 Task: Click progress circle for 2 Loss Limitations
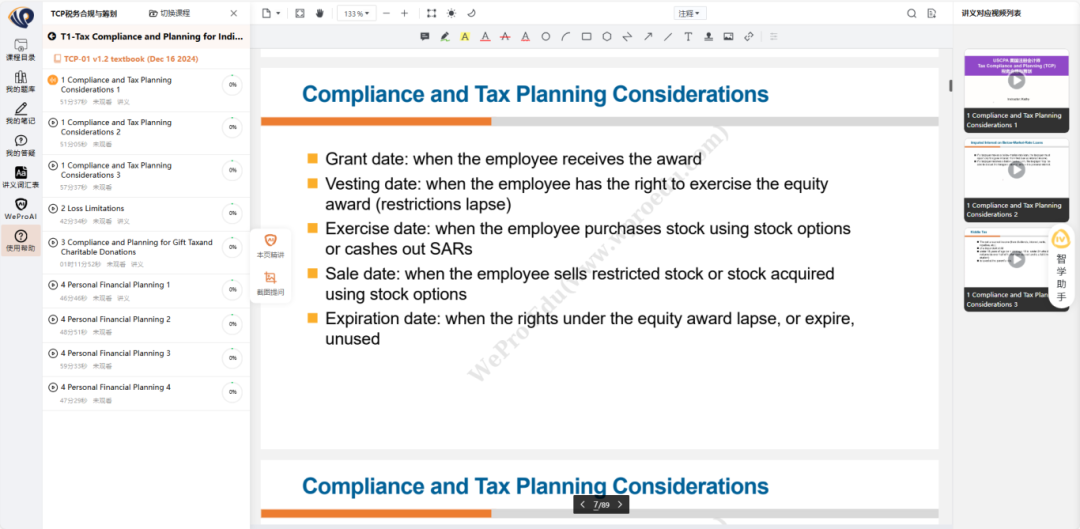click(x=232, y=214)
